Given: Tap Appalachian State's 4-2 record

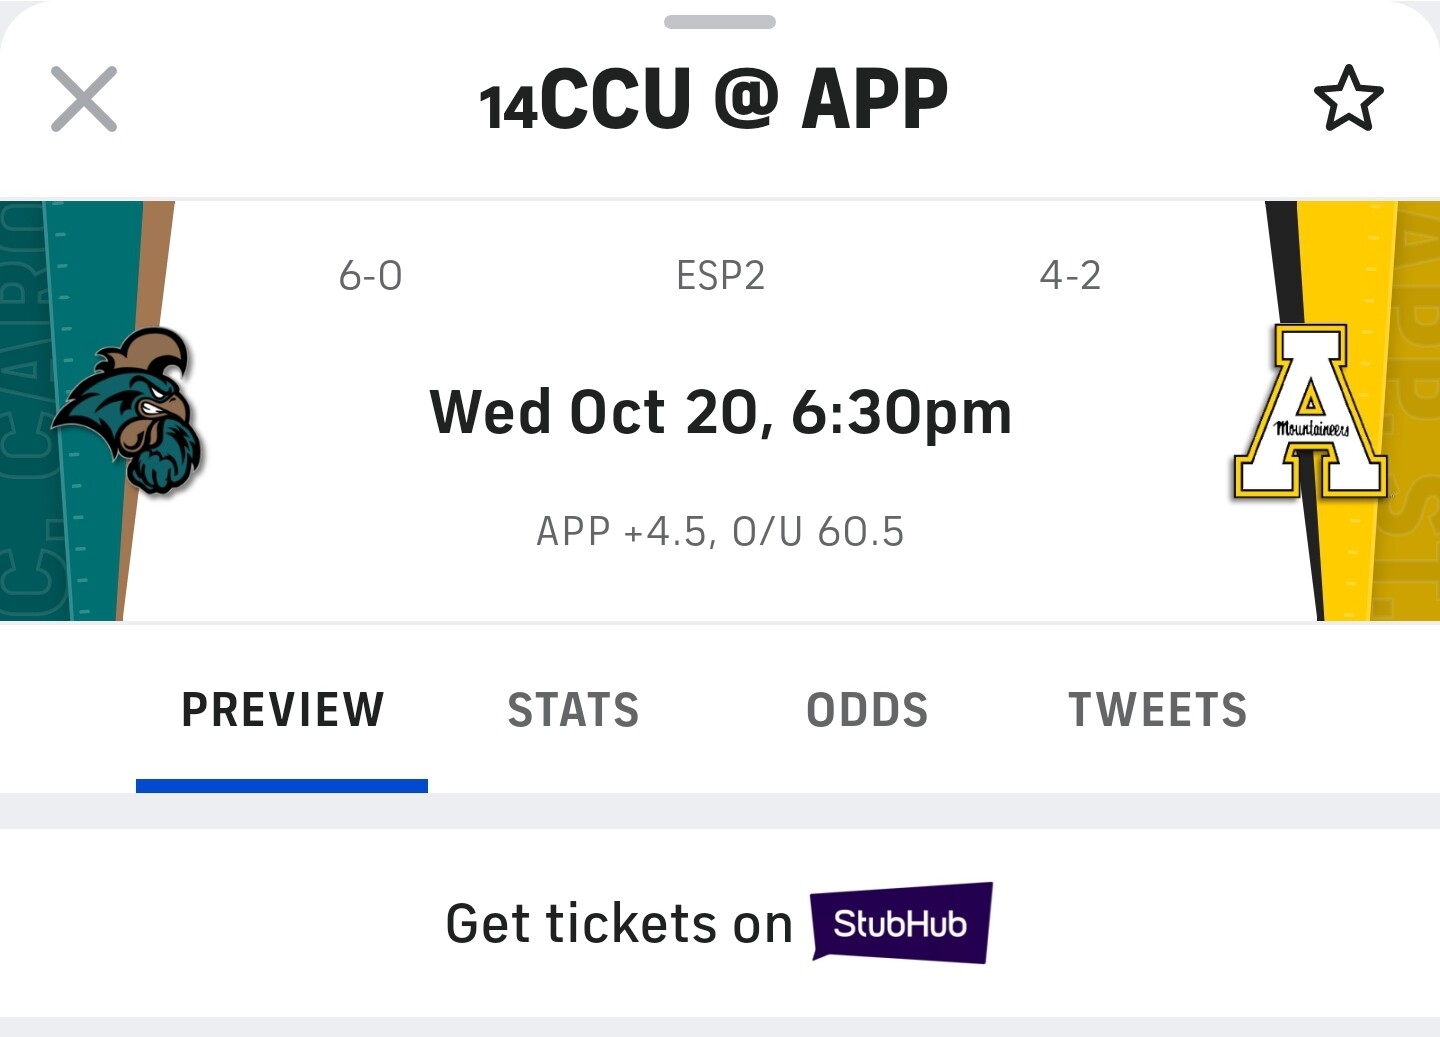Looking at the screenshot, I should click(x=1070, y=276).
